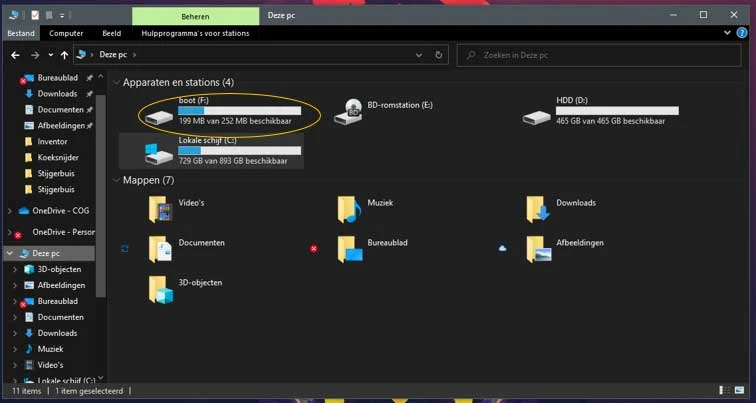Click '199 MB van 252 MB beschikbaar' text
This screenshot has width=756, height=403.
[235, 121]
